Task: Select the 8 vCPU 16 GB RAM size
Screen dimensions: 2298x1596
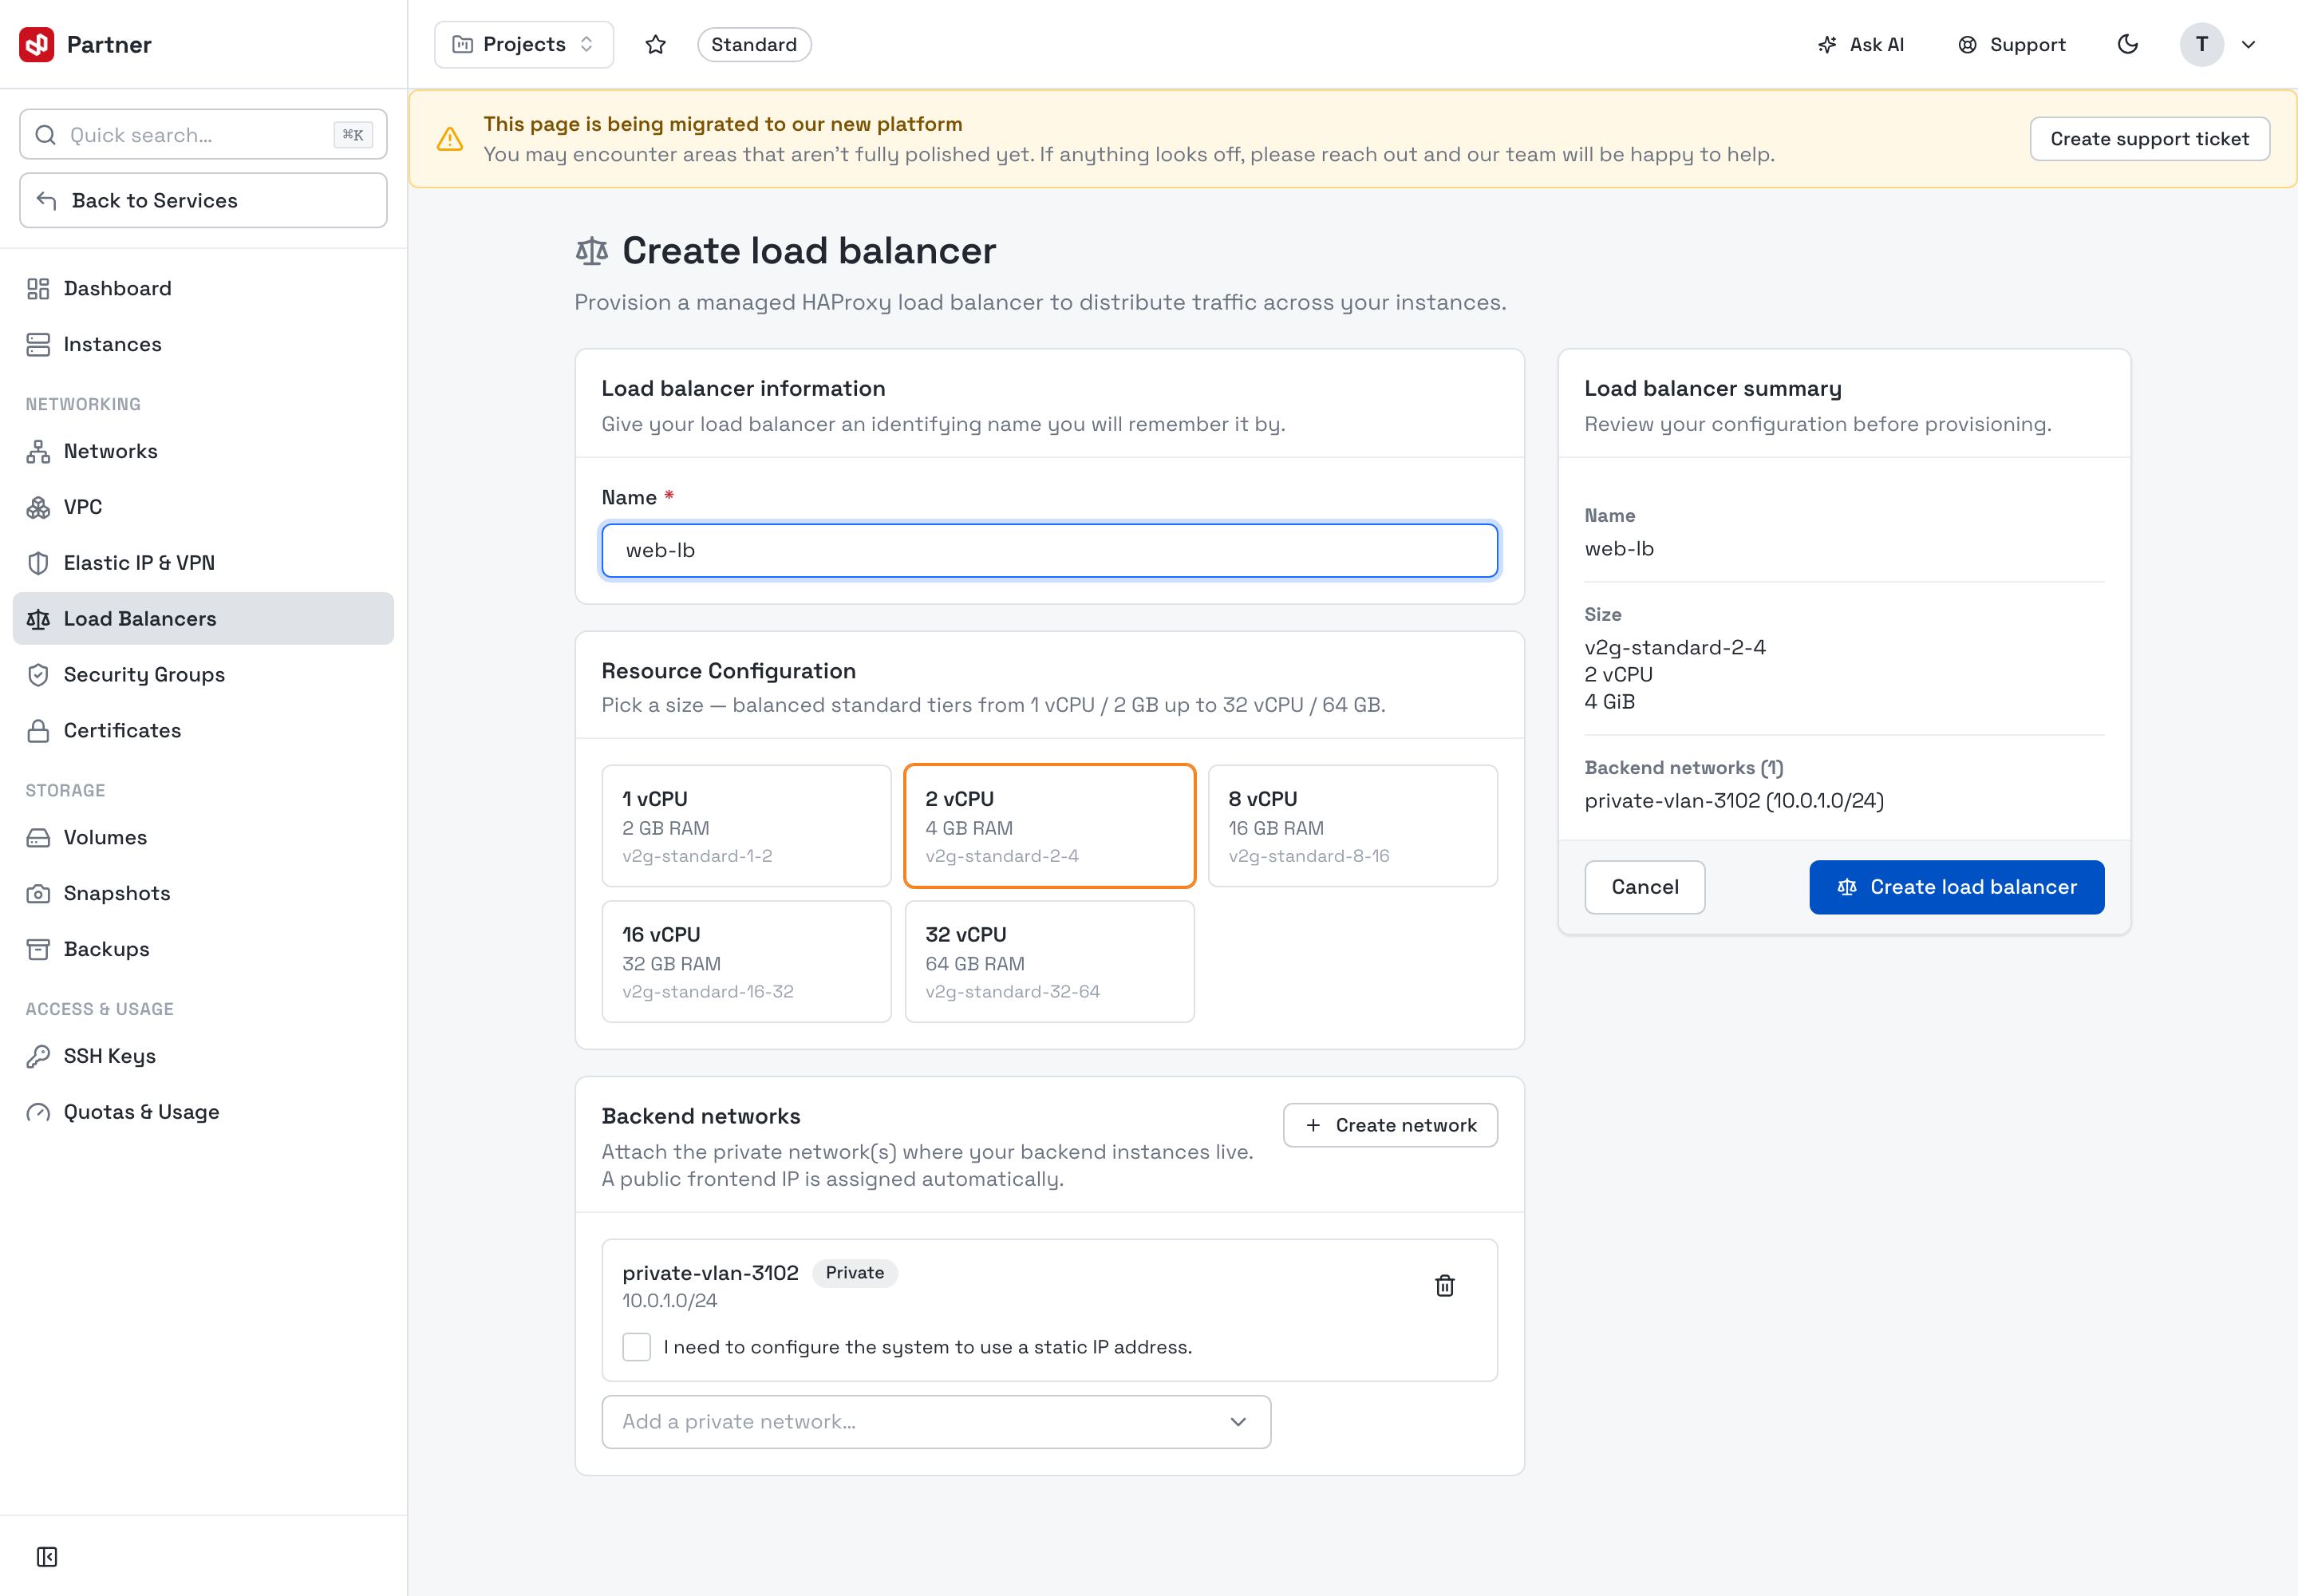Action: pyautogui.click(x=1353, y=826)
